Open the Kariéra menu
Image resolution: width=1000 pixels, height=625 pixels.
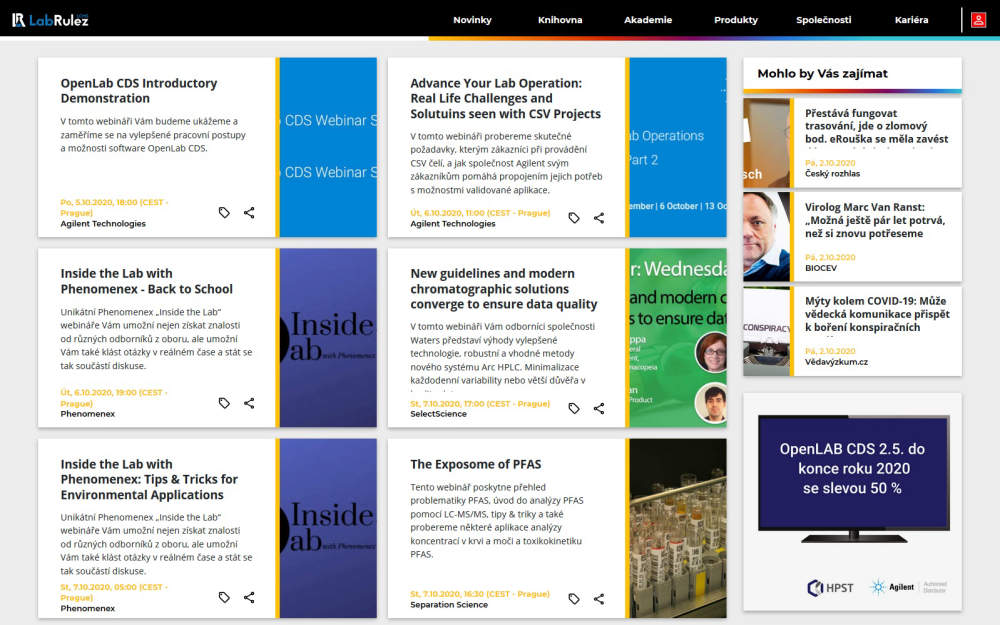click(911, 20)
